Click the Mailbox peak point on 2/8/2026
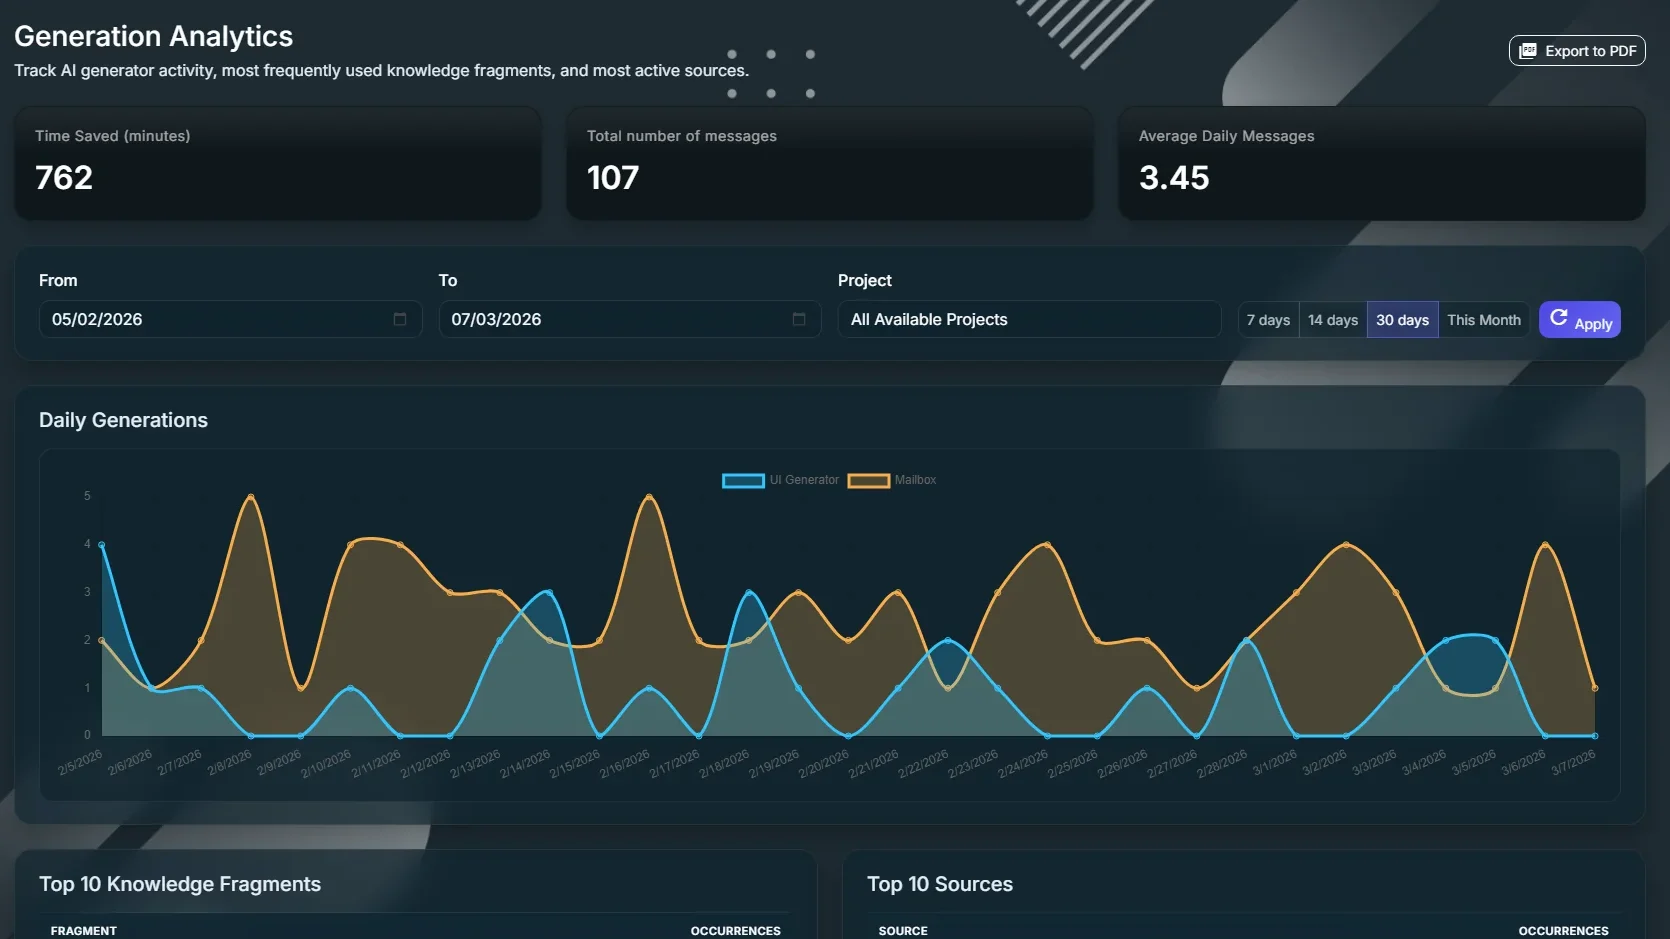 click(250, 497)
